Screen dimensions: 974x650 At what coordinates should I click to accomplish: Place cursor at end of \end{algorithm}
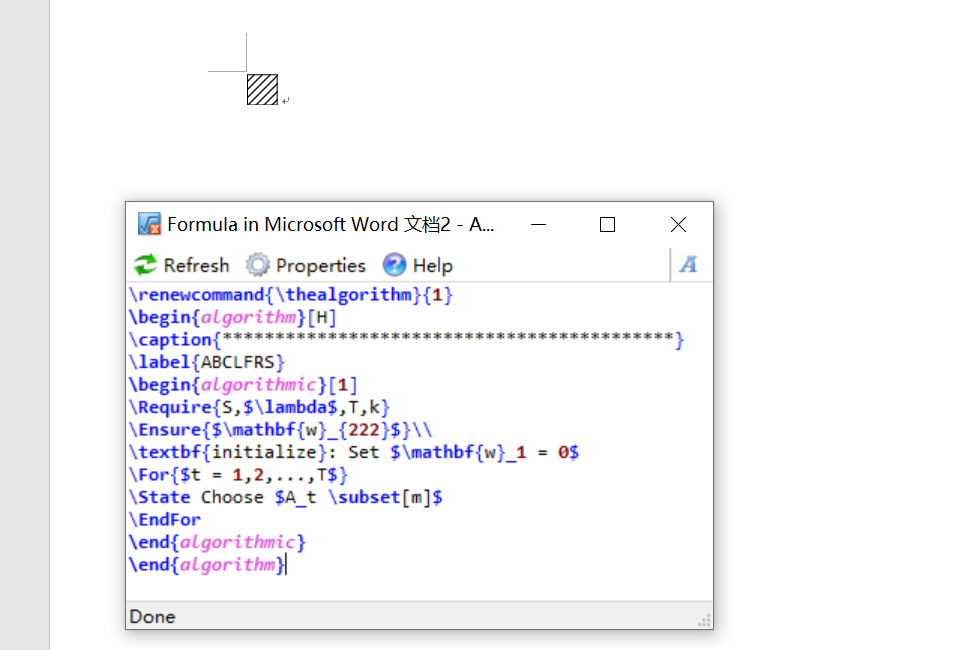[286, 565]
